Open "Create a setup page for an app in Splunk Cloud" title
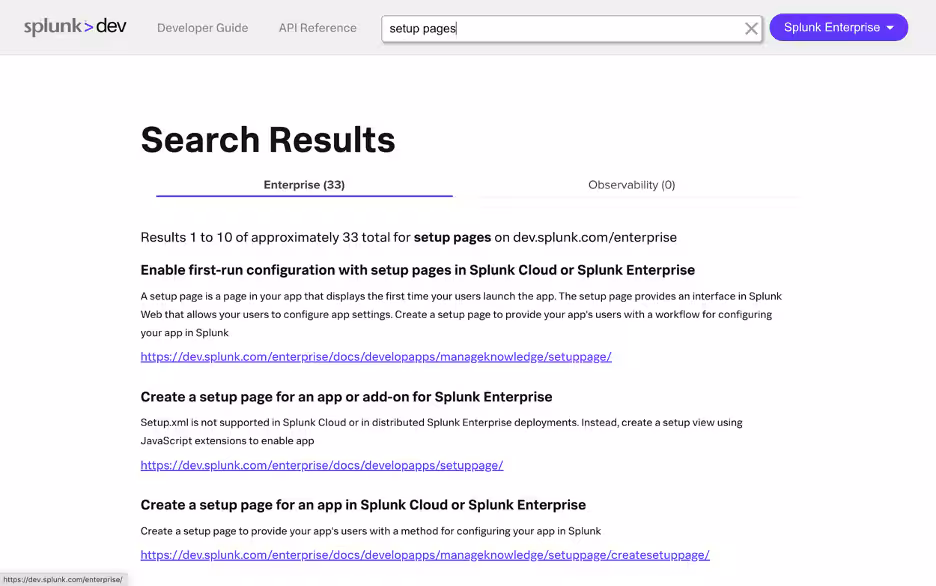The width and height of the screenshot is (936, 586). 363,505
